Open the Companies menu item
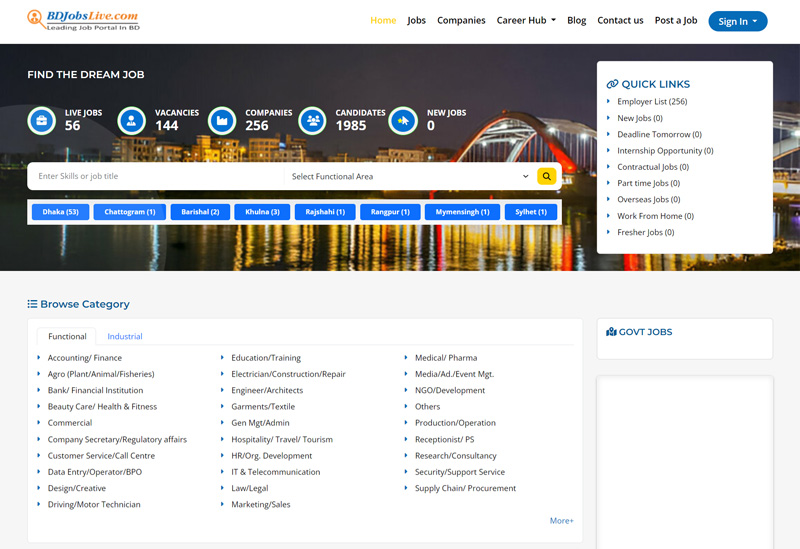The width and height of the screenshot is (800, 549). pyautogui.click(x=461, y=20)
